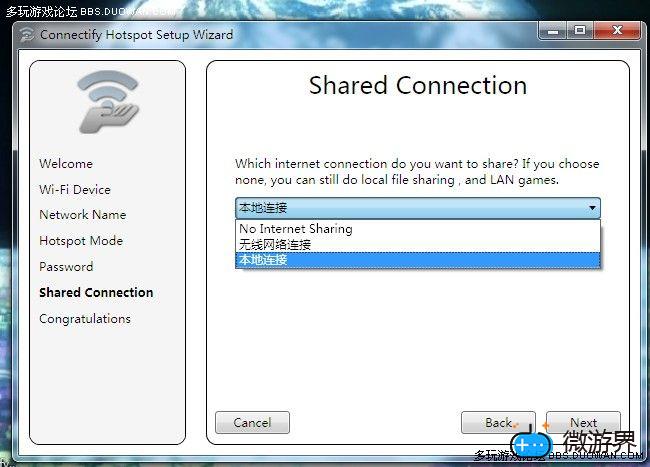
Task: Proceed with the Next button
Action: (583, 423)
